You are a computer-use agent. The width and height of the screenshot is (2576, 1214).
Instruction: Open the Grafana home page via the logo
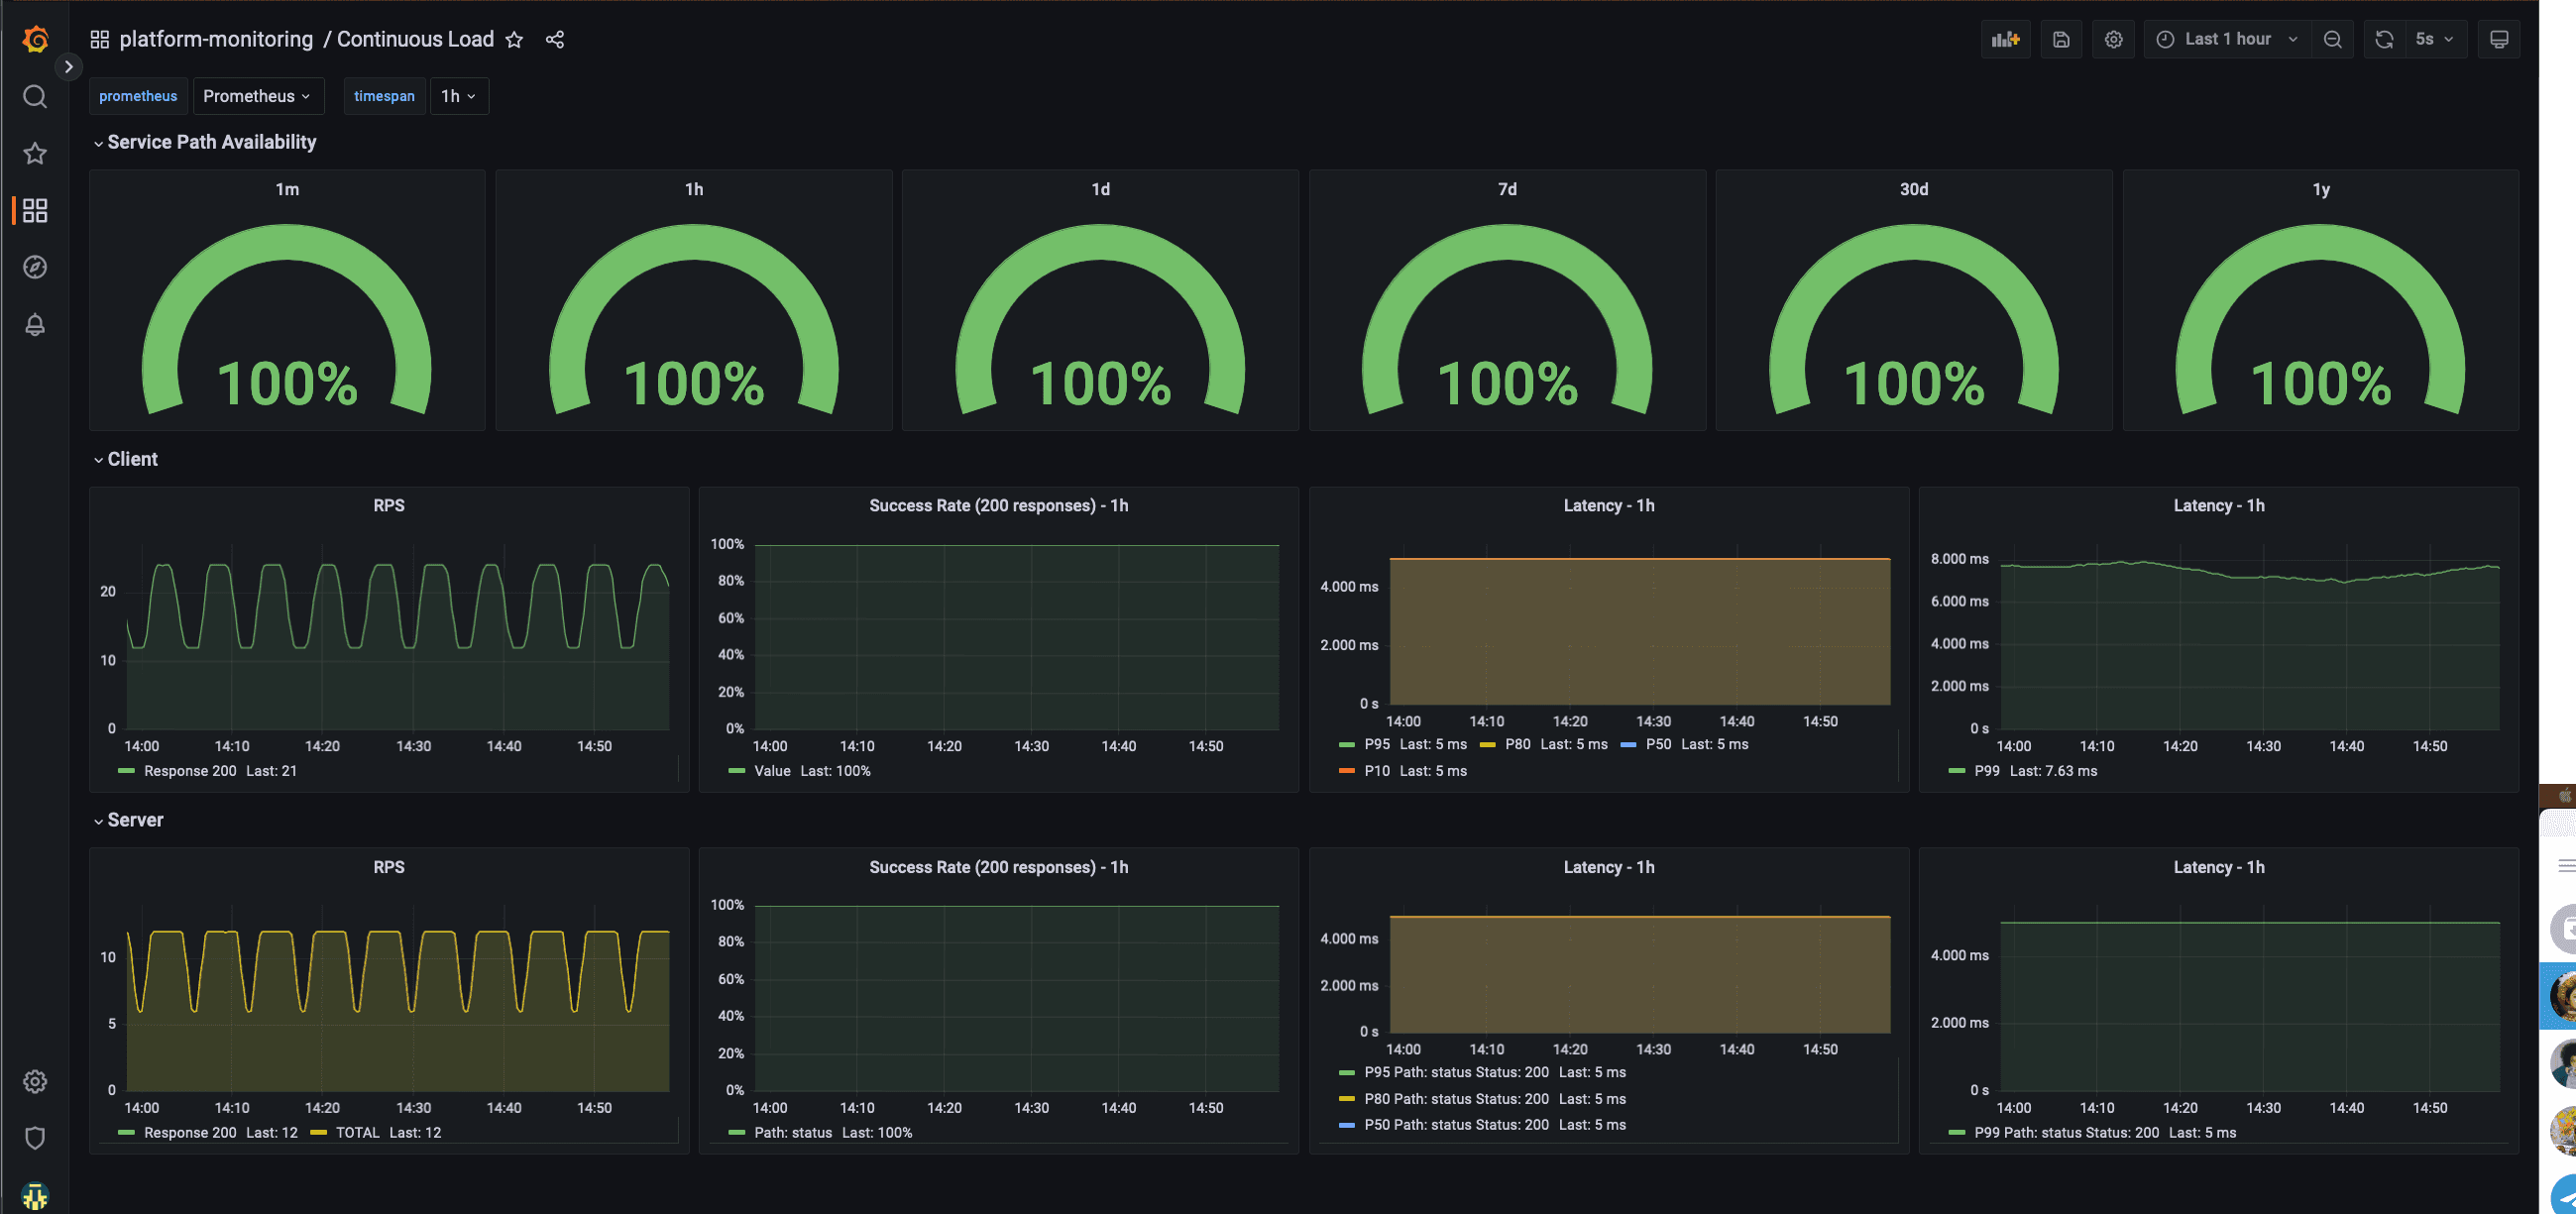click(x=35, y=39)
